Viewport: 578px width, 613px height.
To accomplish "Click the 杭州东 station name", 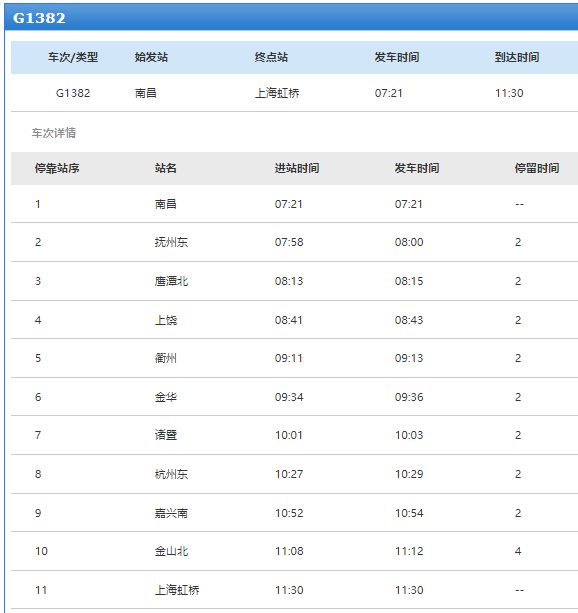I will (x=171, y=474).
